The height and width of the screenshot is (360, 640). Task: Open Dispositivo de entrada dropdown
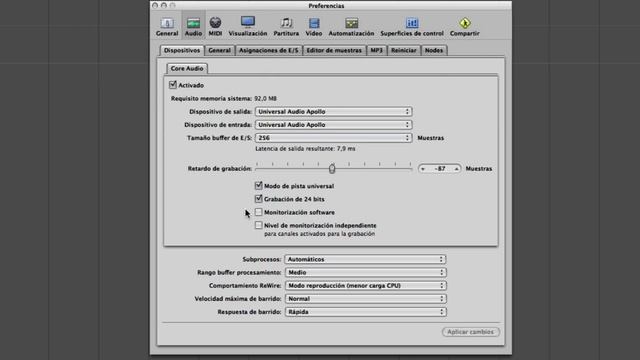333,124
